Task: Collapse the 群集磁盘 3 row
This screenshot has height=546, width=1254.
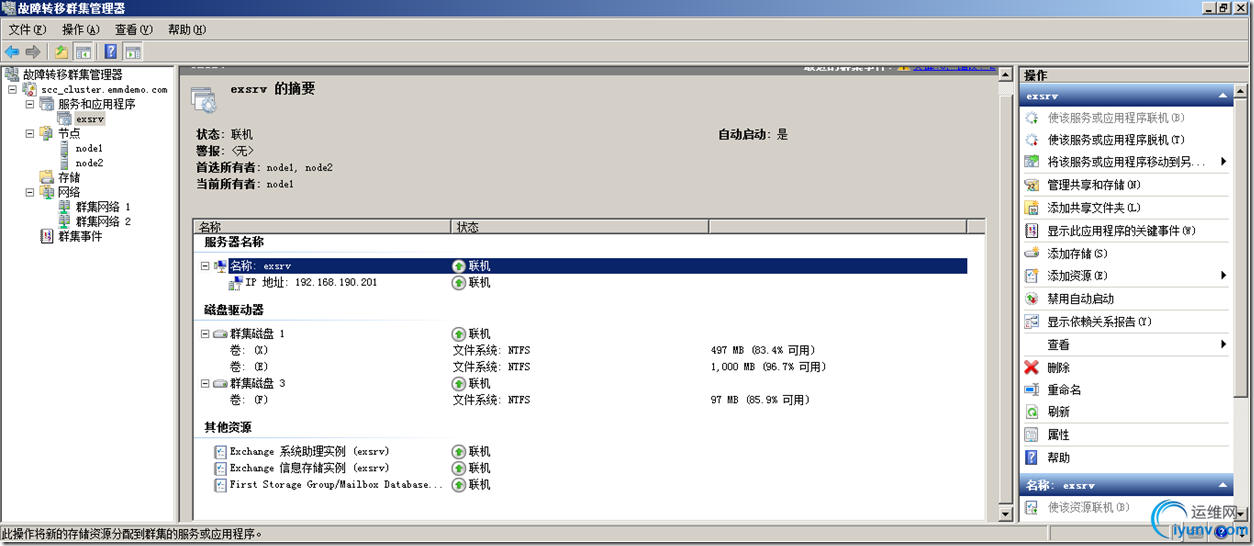Action: [205, 383]
